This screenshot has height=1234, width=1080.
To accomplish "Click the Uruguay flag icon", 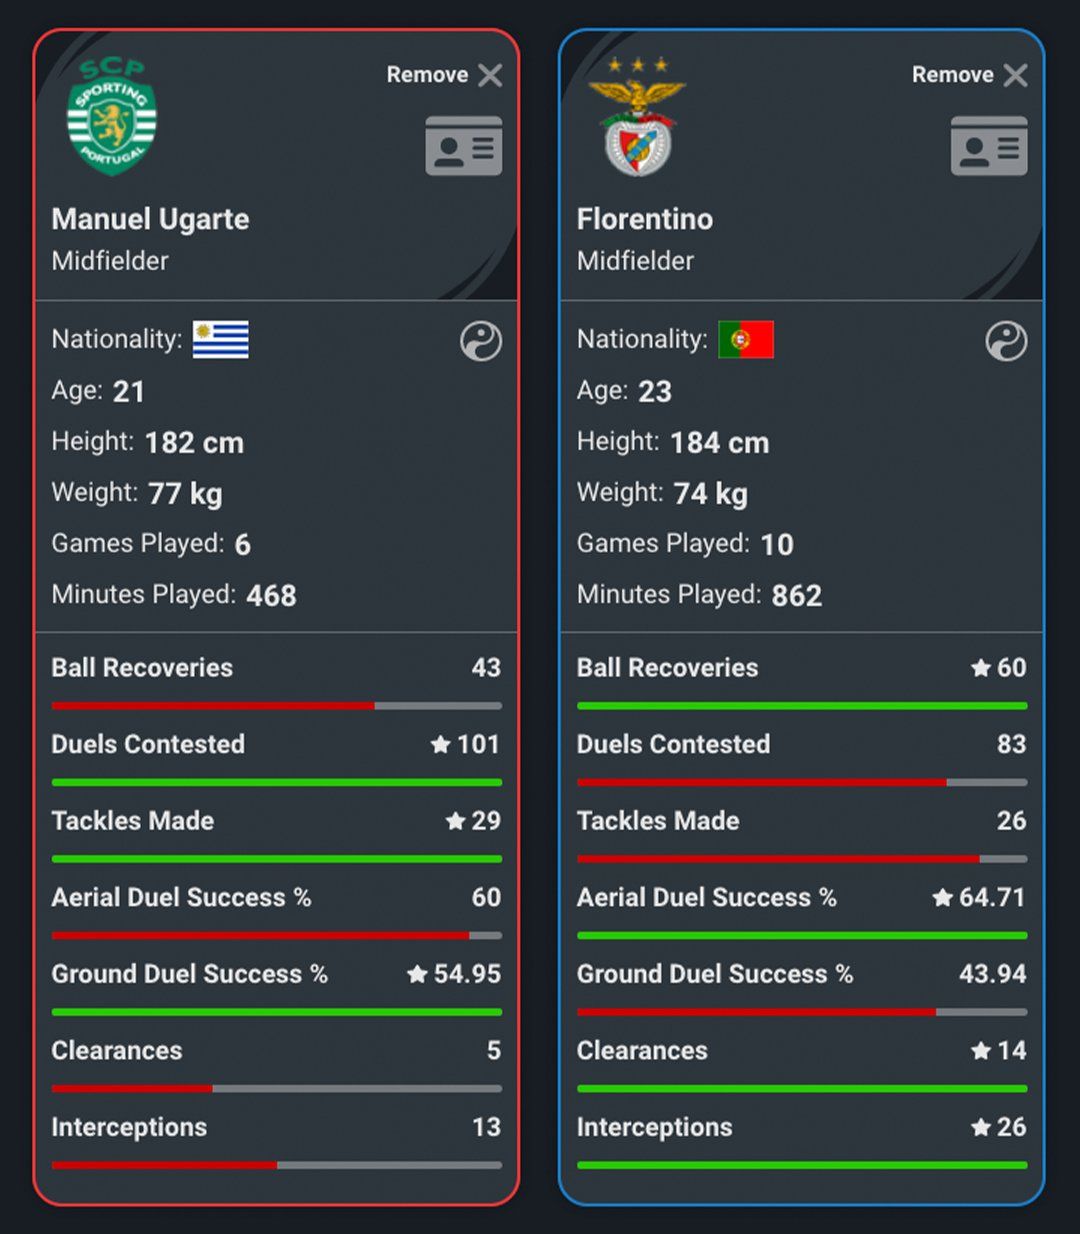I will pyautogui.click(x=221, y=340).
